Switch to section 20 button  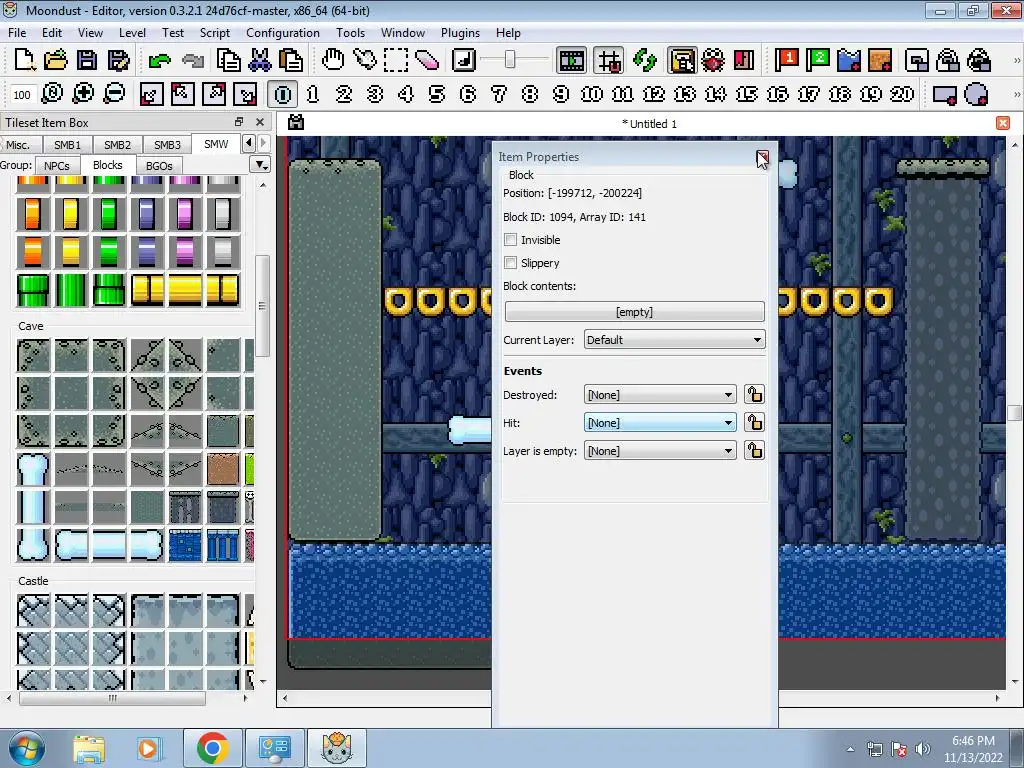point(902,94)
